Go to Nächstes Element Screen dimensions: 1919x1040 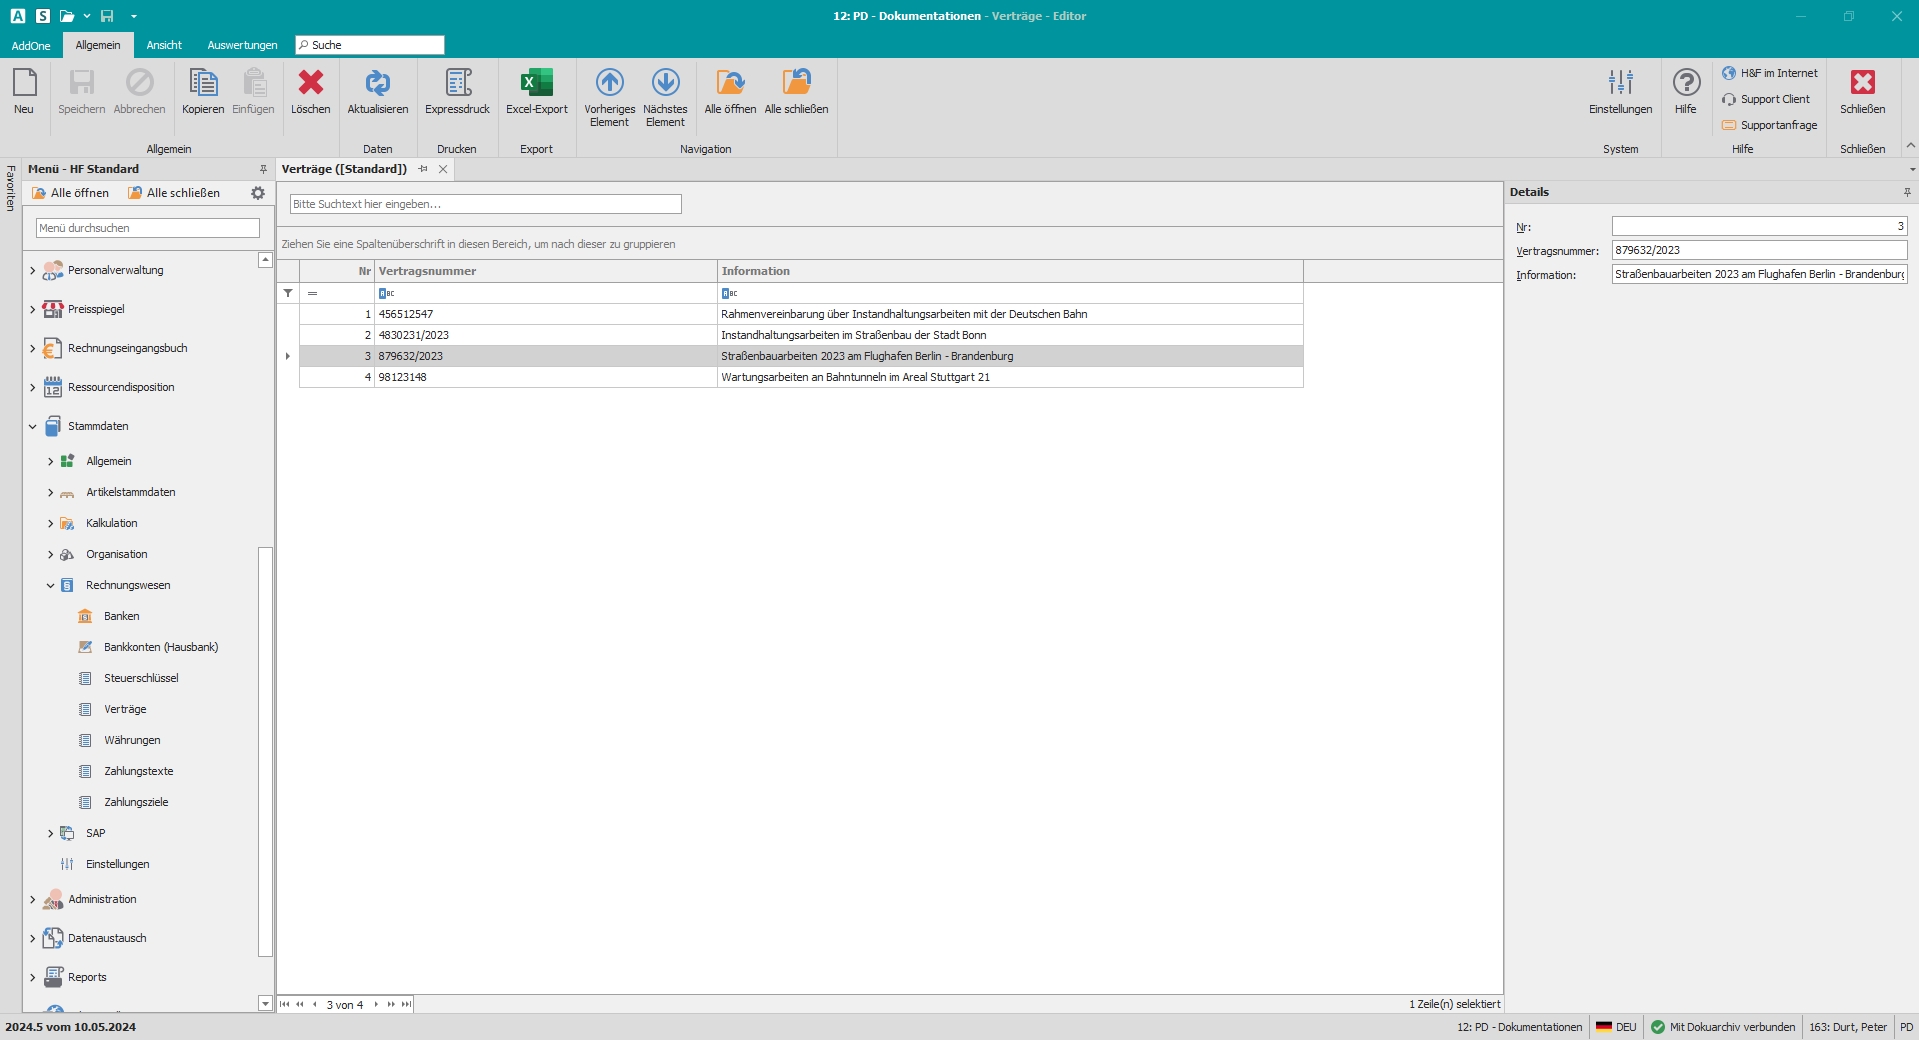pyautogui.click(x=665, y=84)
